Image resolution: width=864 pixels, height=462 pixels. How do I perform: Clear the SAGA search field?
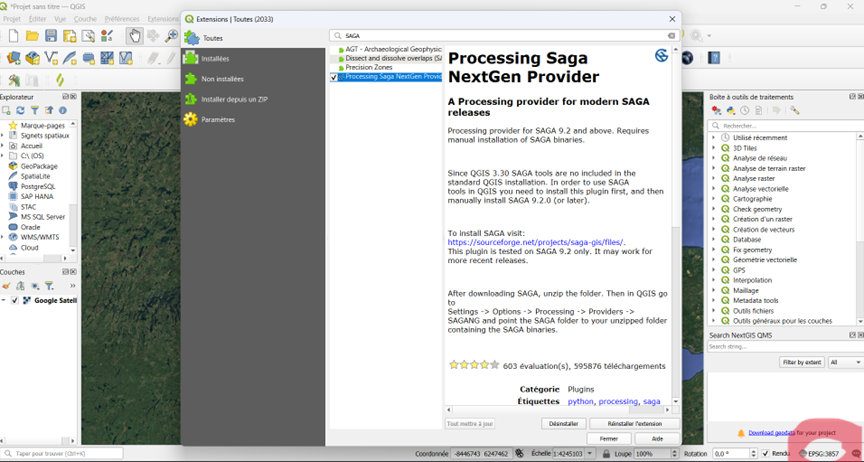pyautogui.click(x=671, y=36)
